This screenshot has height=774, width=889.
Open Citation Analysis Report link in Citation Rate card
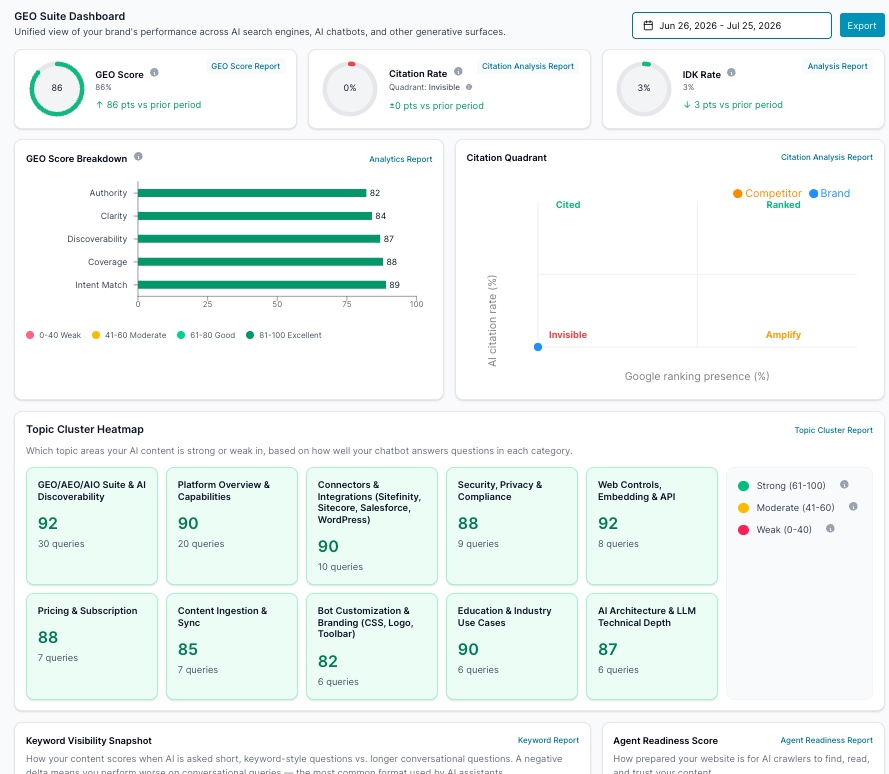[x=528, y=66]
